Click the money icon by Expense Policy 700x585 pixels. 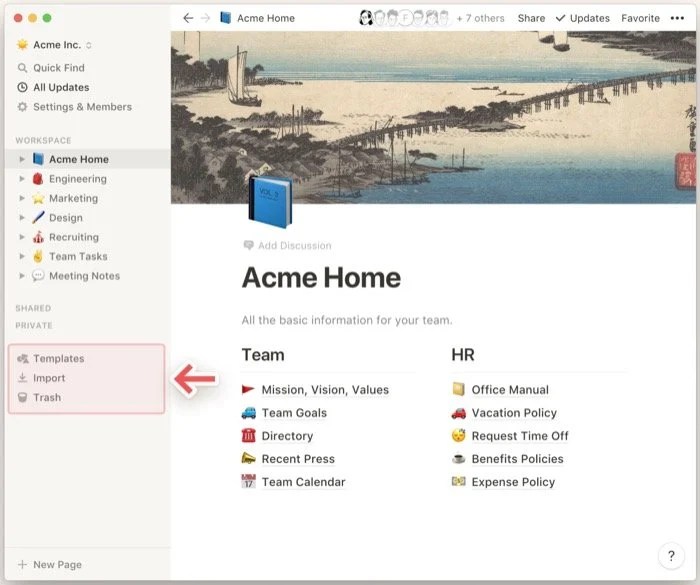pos(458,481)
